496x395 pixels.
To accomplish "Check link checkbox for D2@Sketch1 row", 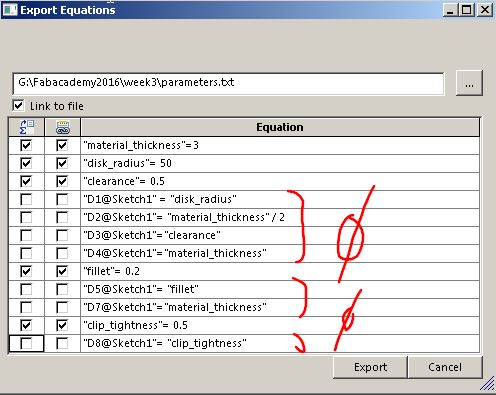I will pyautogui.click(x=62, y=217).
